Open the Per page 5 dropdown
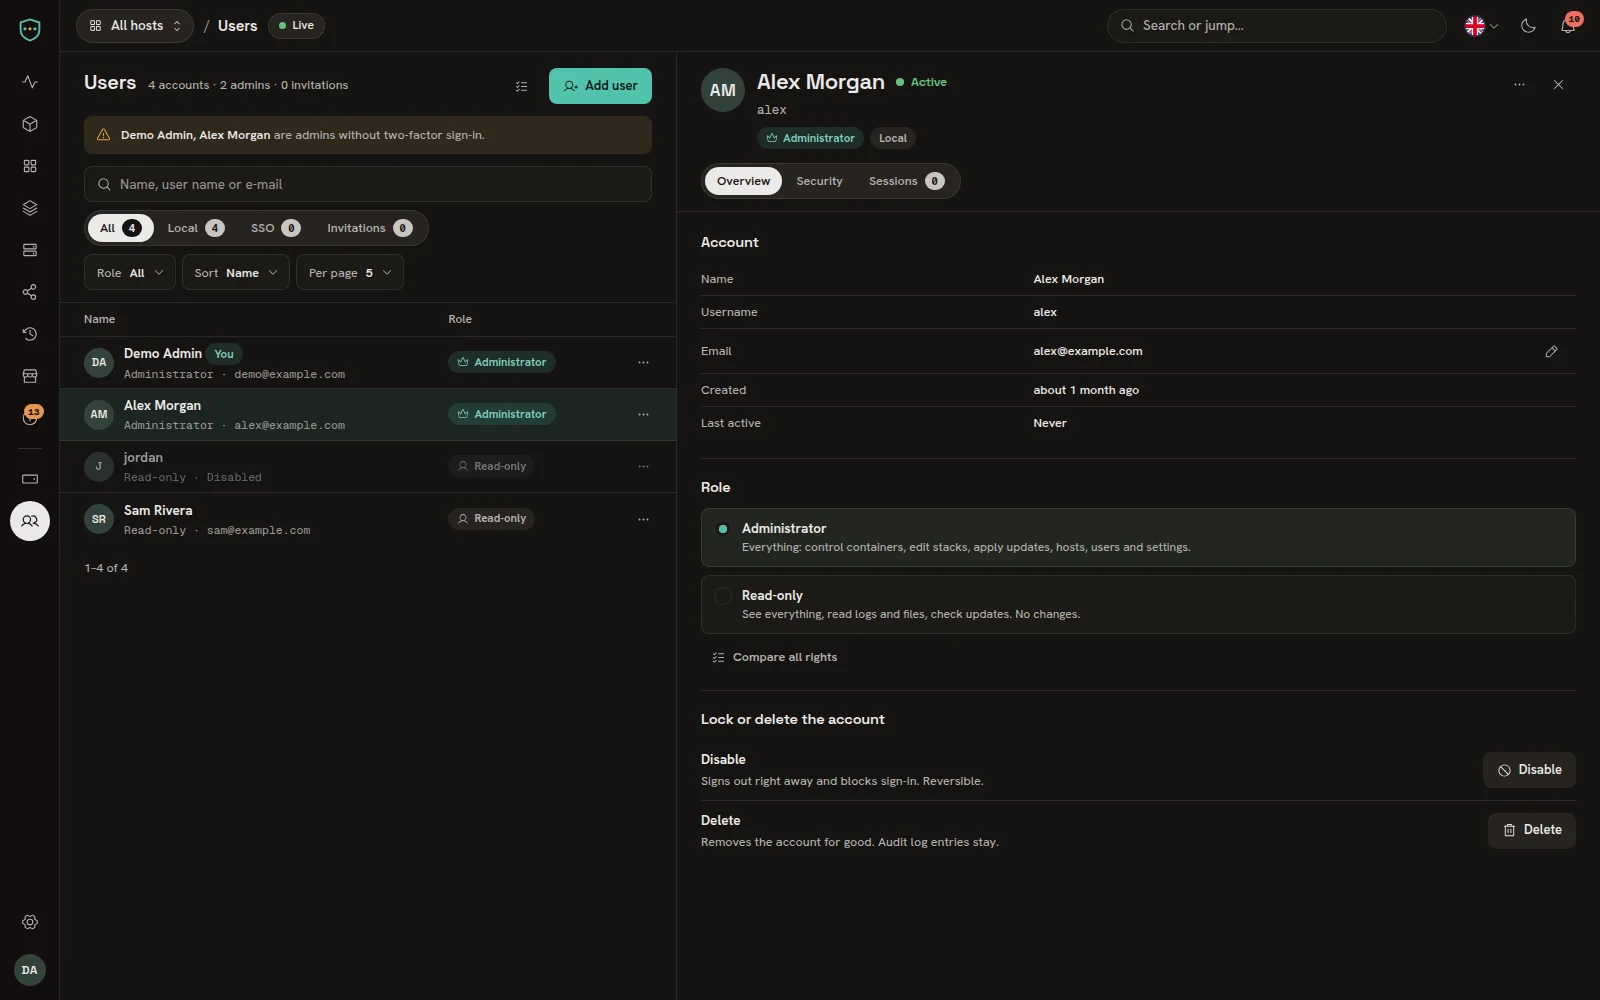 pos(350,272)
